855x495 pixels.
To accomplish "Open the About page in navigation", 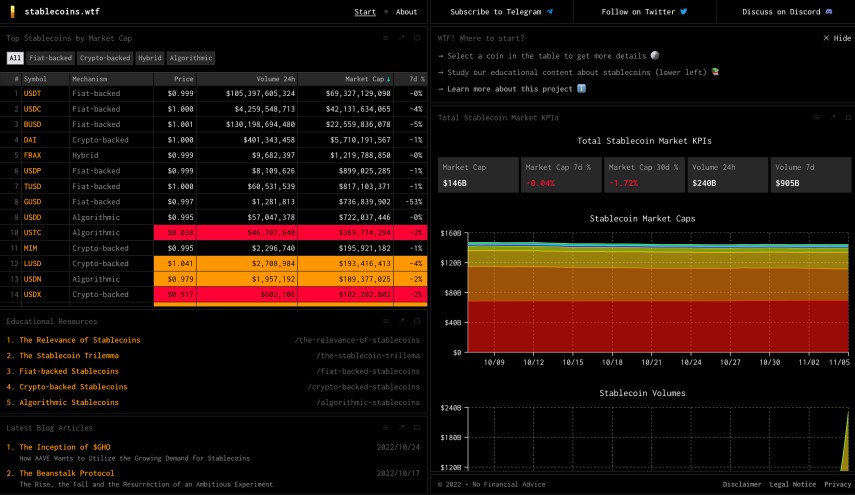I will coord(406,12).
